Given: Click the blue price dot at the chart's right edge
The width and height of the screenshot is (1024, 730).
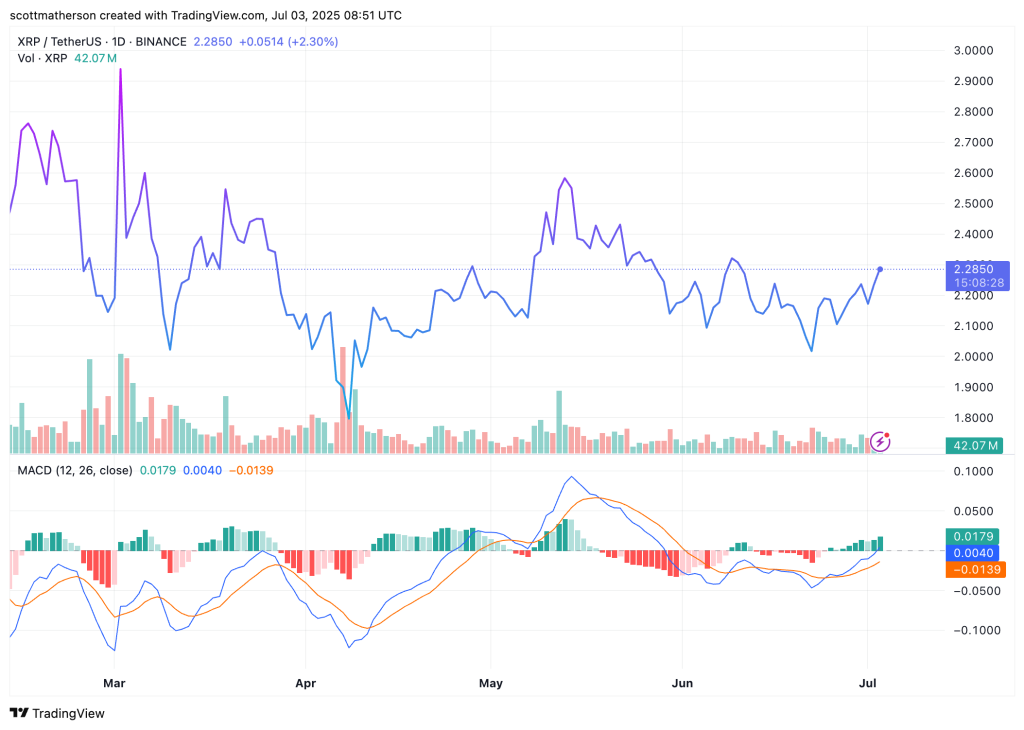Looking at the screenshot, I should pyautogui.click(x=879, y=269).
